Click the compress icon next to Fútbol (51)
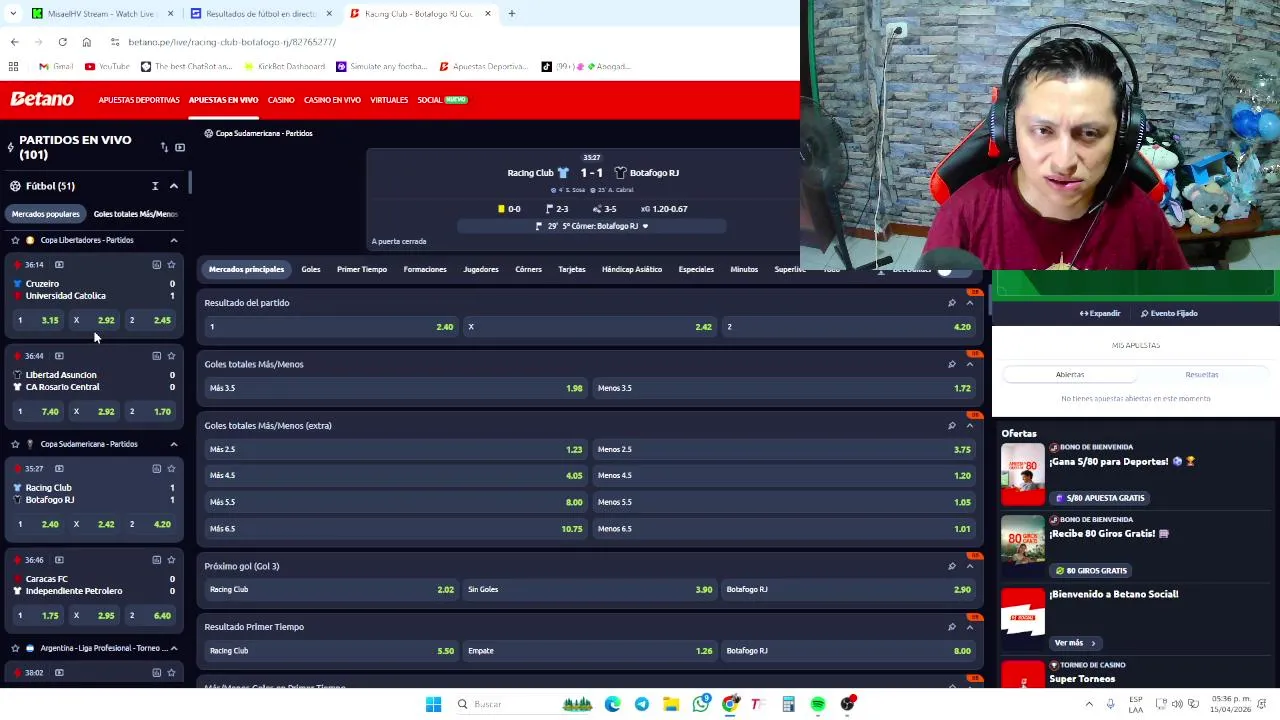This screenshot has height=720, width=1280. (155, 186)
